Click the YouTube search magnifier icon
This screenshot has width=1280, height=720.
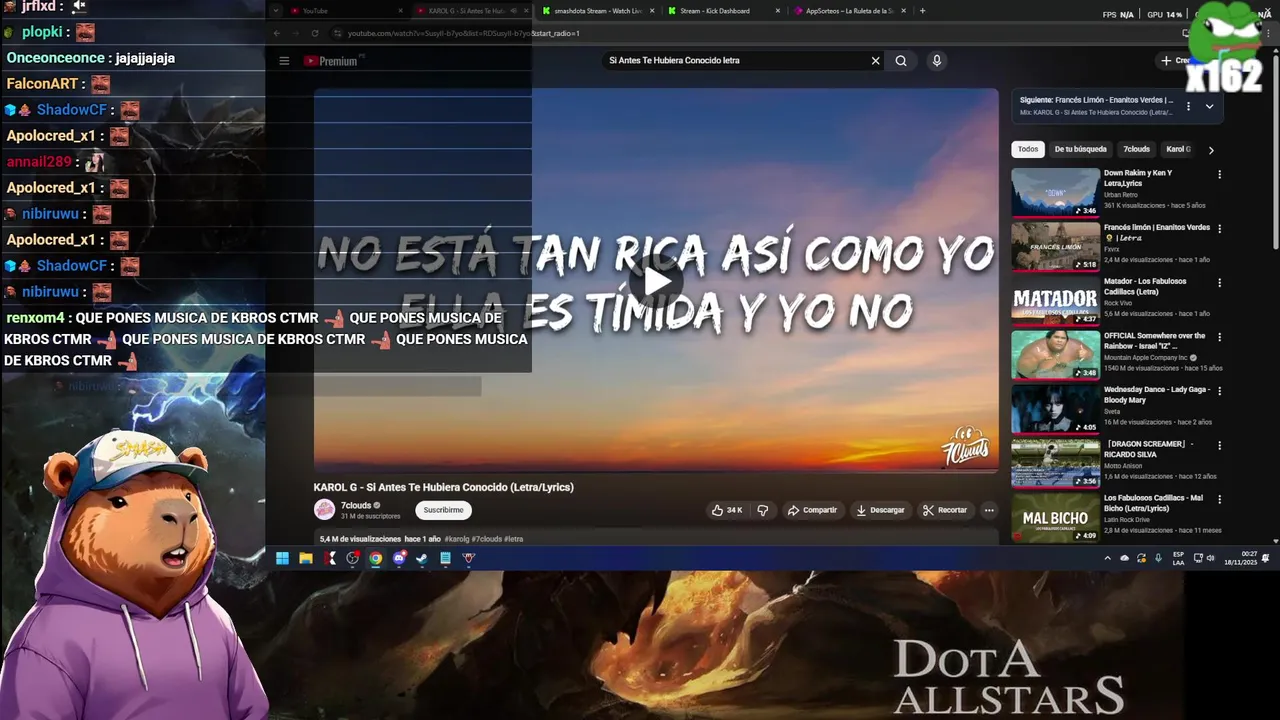(901, 61)
